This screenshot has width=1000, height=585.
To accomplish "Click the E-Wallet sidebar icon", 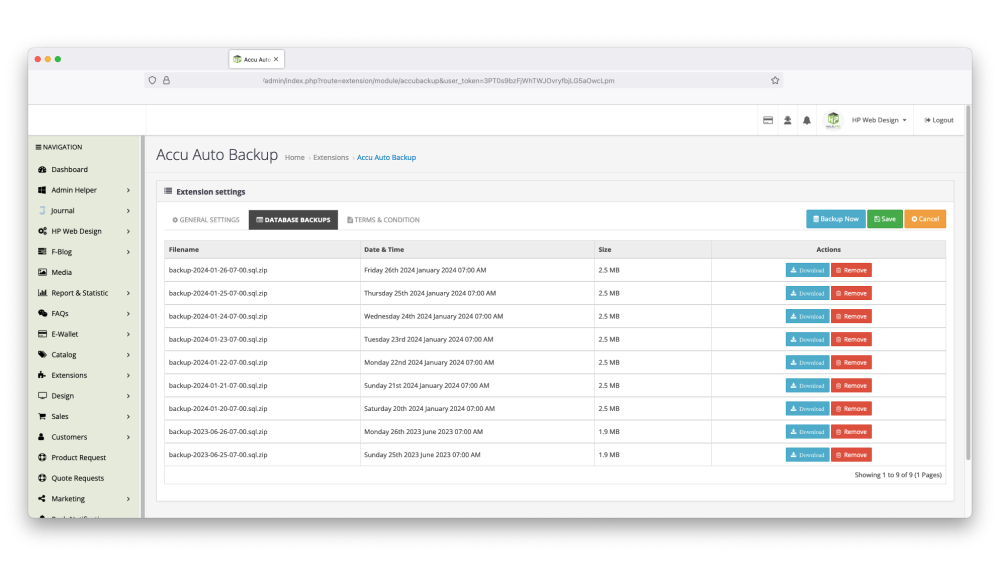I will [x=42, y=334].
